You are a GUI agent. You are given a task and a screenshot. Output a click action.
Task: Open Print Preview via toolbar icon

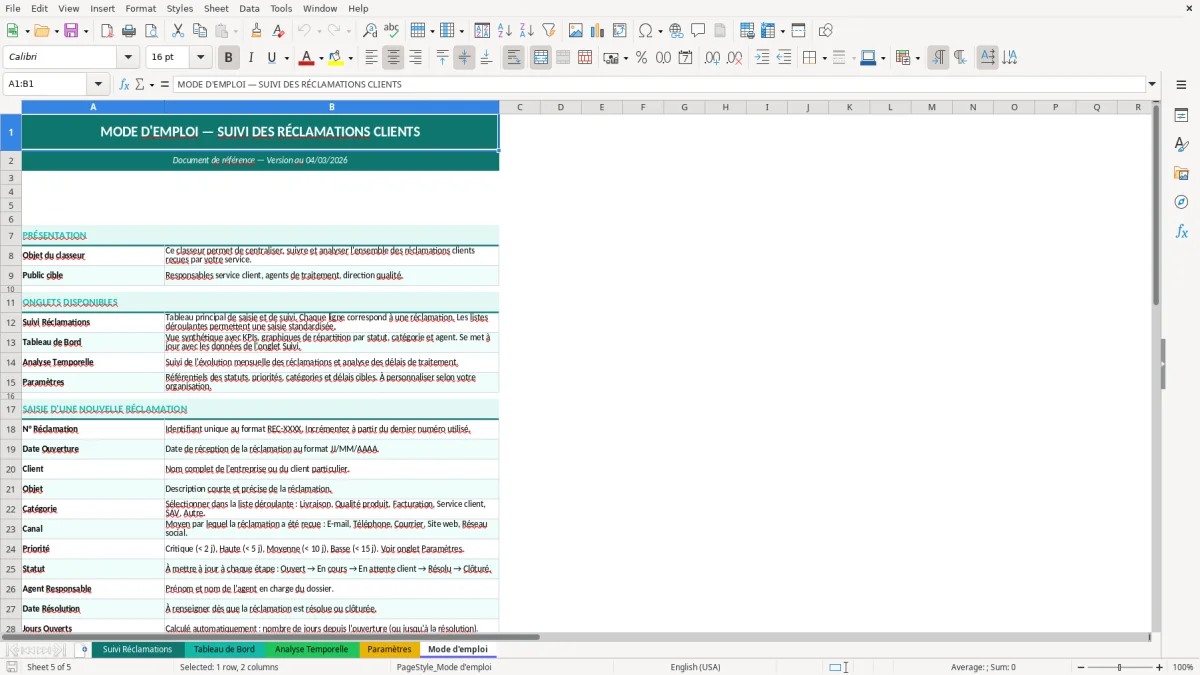pyautogui.click(x=150, y=31)
